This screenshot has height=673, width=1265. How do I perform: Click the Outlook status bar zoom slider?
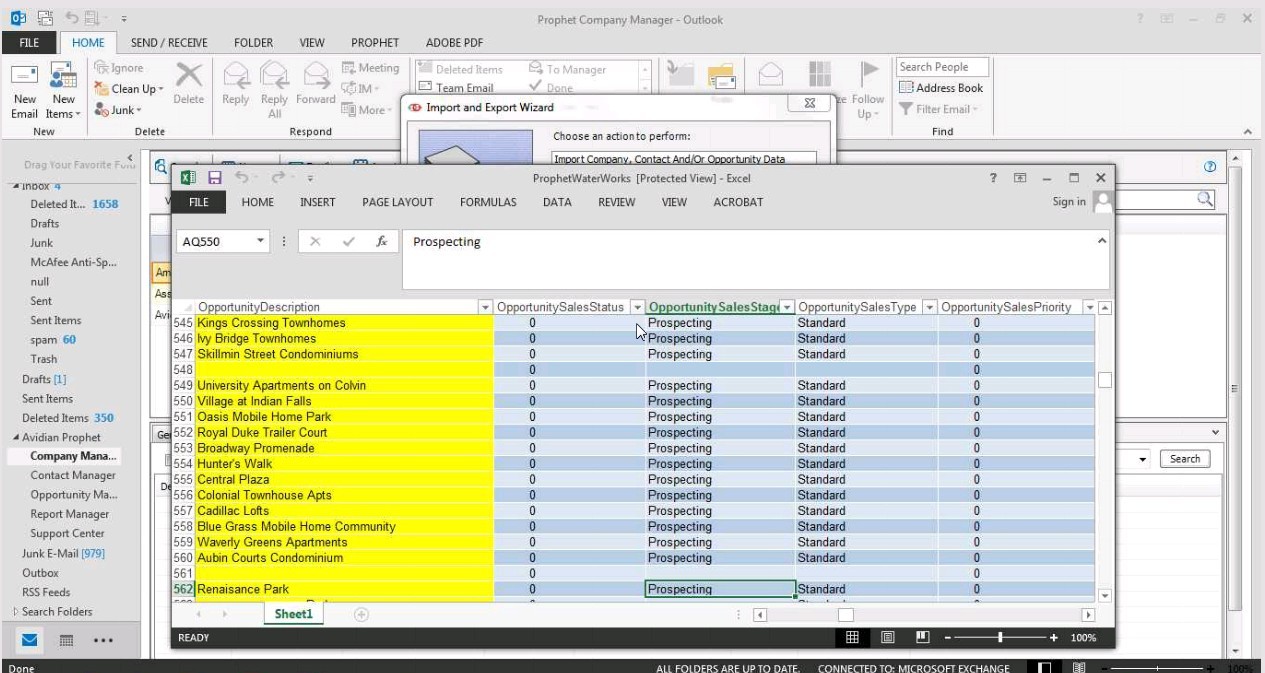pyautogui.click(x=1157, y=668)
